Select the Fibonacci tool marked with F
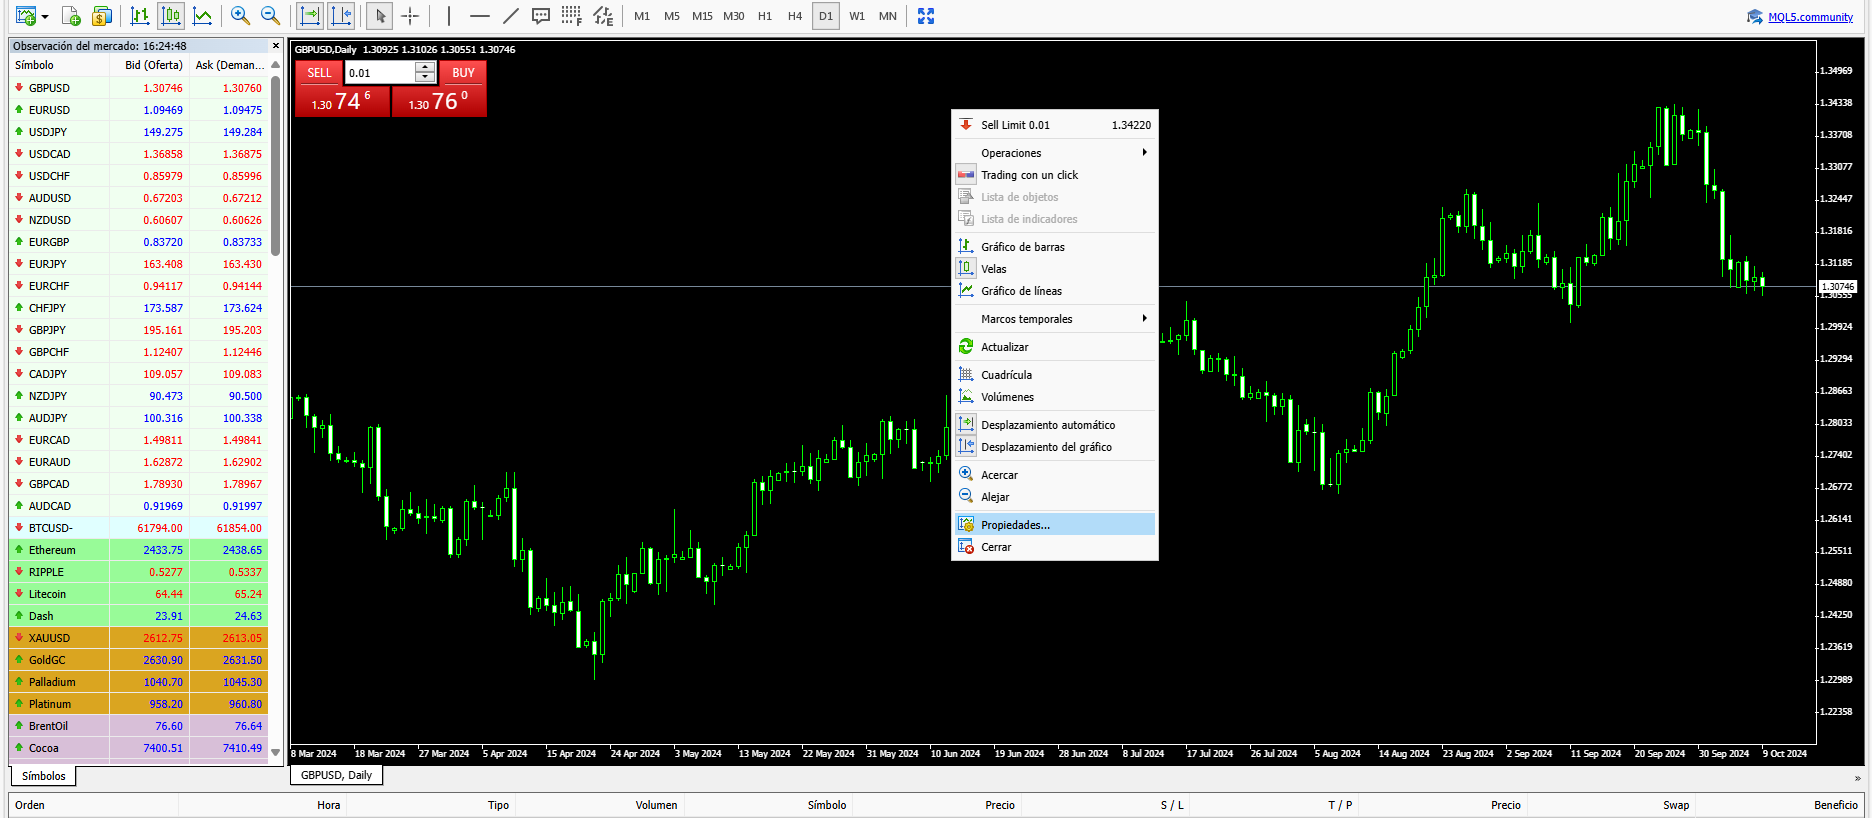The height and width of the screenshot is (818, 1872). [571, 16]
